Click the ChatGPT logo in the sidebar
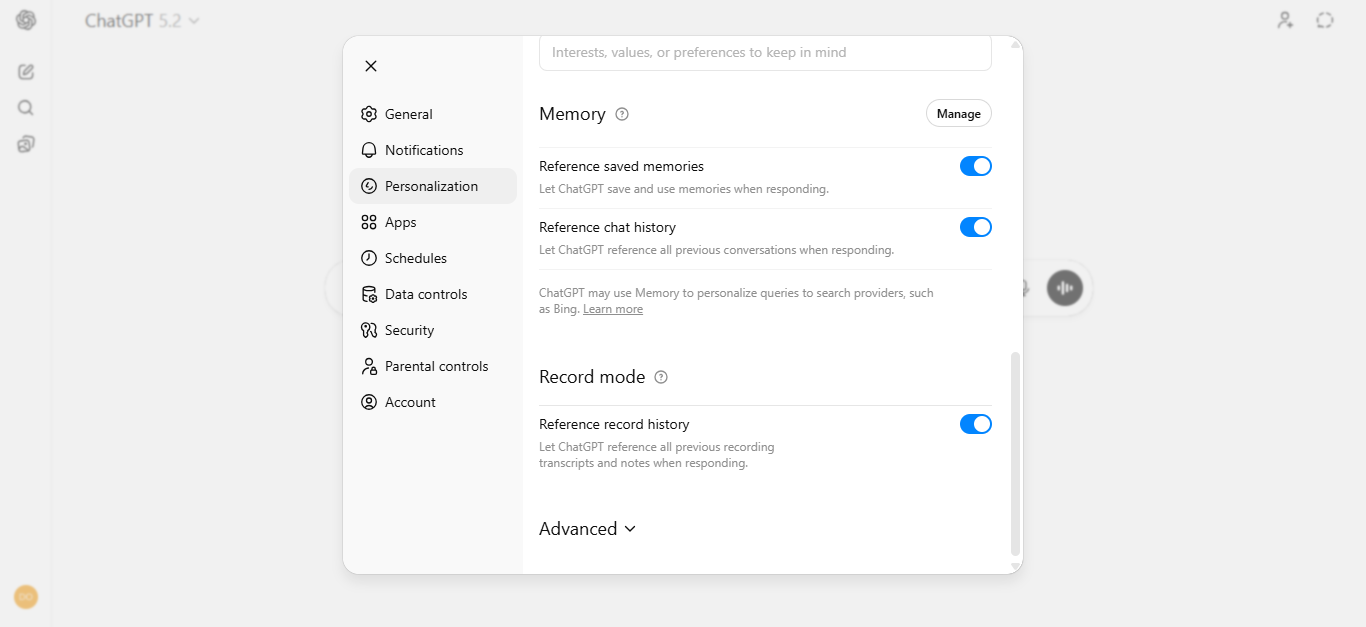 [x=26, y=20]
